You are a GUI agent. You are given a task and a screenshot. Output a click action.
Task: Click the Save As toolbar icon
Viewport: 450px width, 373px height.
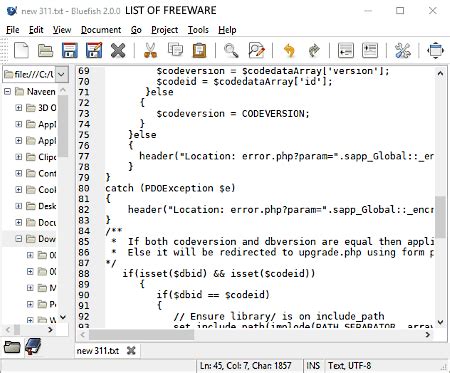click(x=94, y=51)
